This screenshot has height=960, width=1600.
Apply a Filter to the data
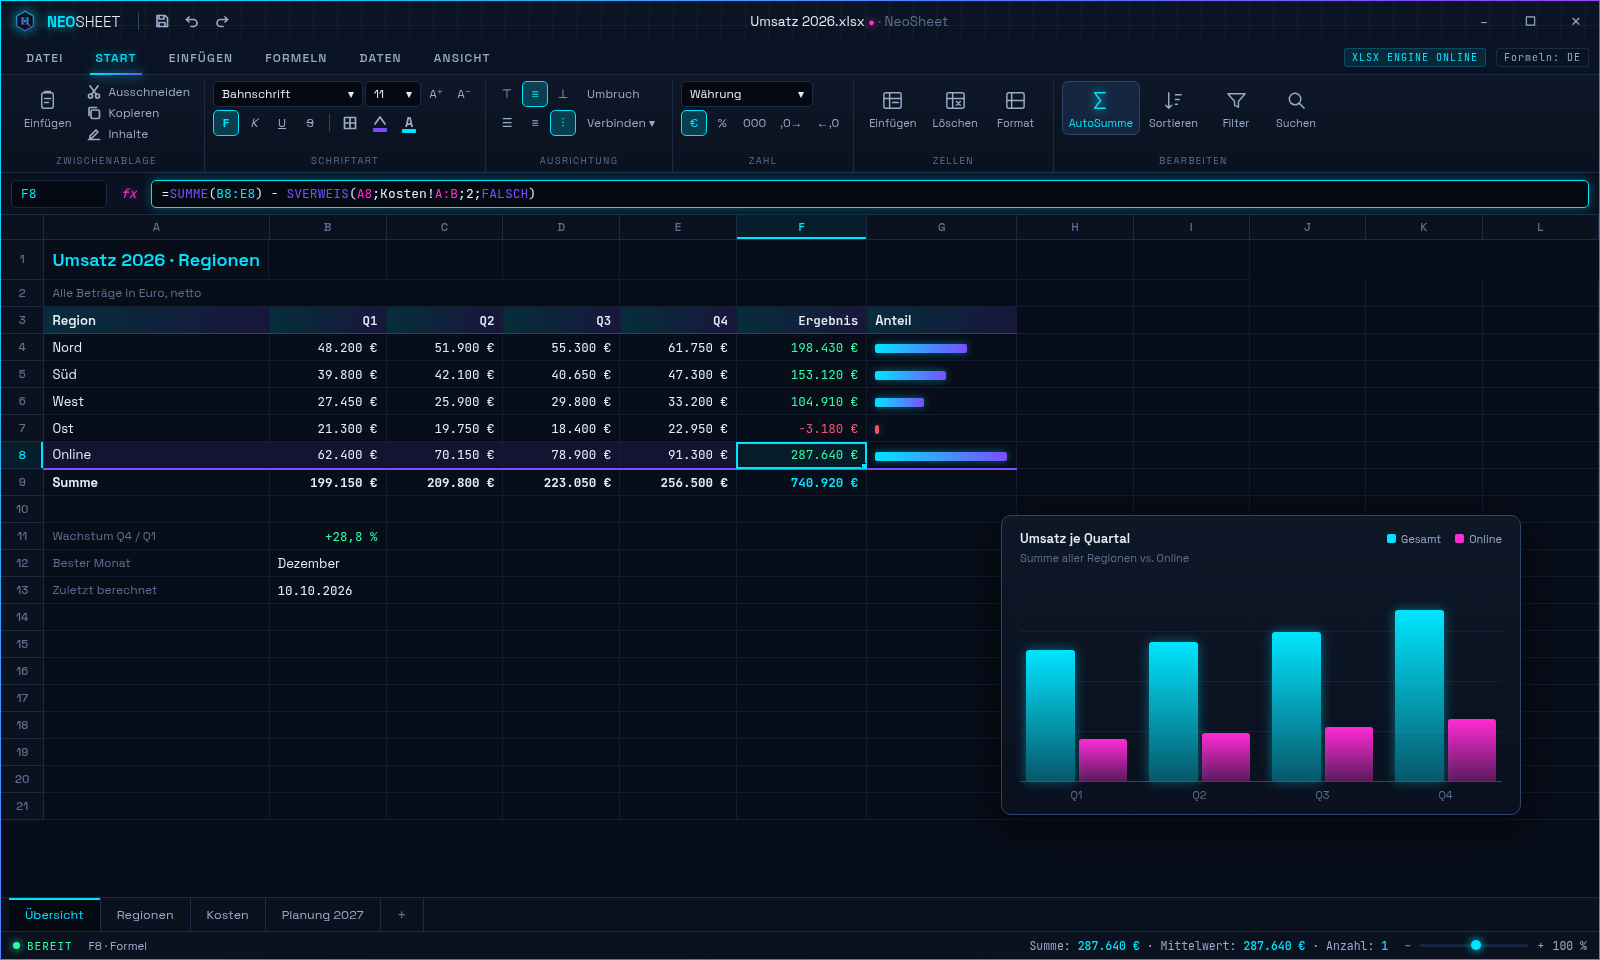click(x=1236, y=108)
